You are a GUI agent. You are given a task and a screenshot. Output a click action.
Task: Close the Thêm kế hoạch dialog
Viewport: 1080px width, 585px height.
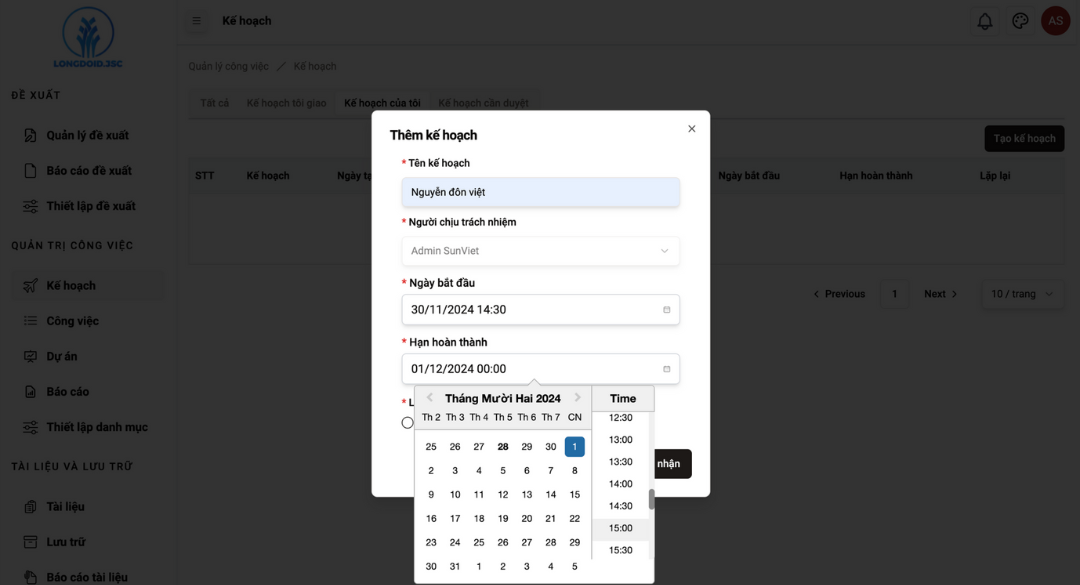point(691,129)
